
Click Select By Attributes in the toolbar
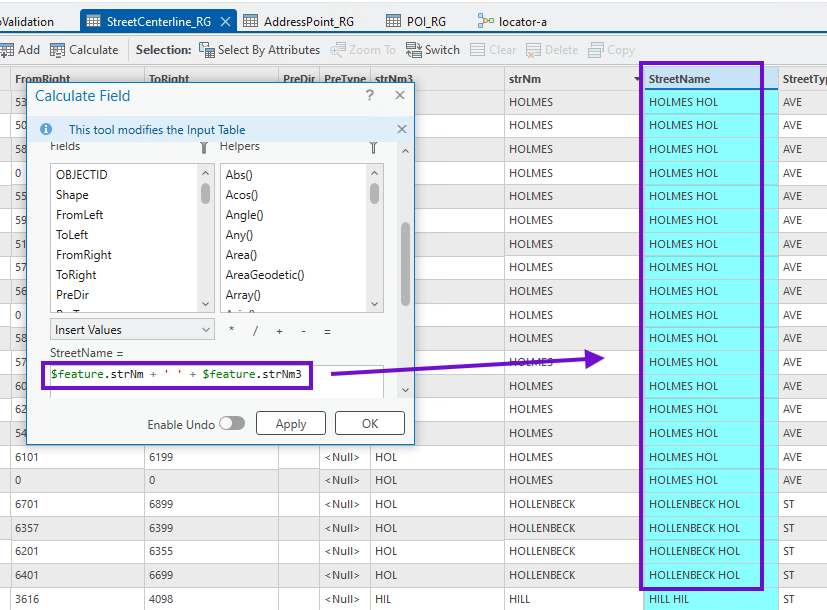pyautogui.click(x=259, y=49)
